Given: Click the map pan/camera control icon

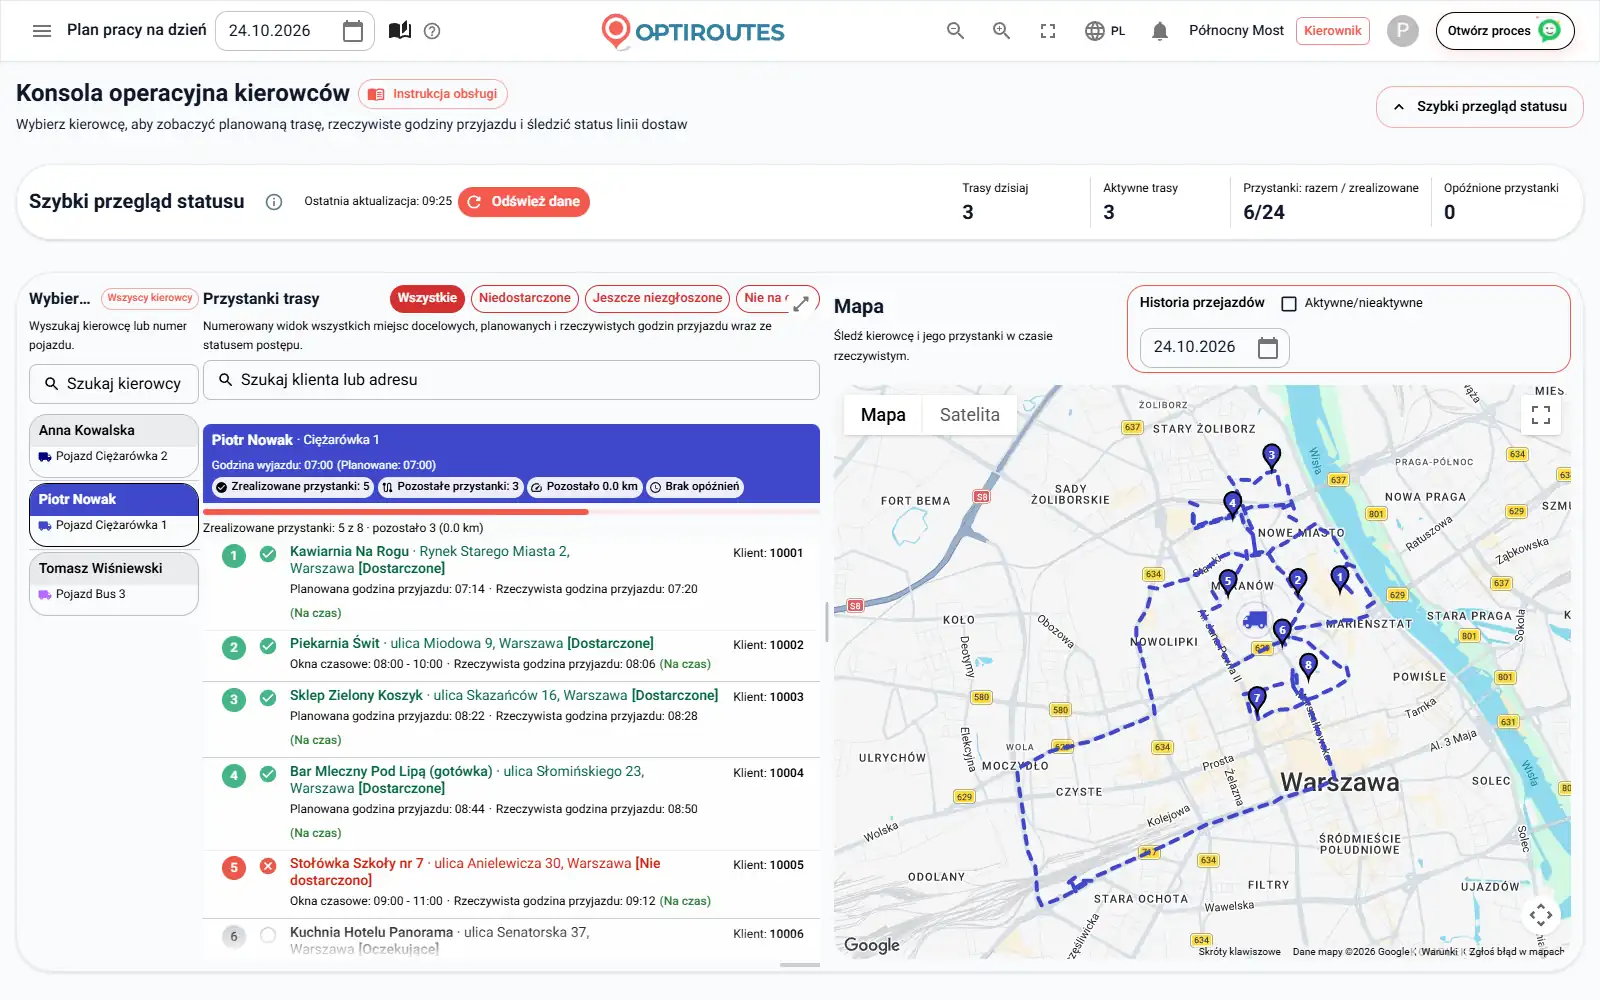Looking at the screenshot, I should pos(1541,914).
